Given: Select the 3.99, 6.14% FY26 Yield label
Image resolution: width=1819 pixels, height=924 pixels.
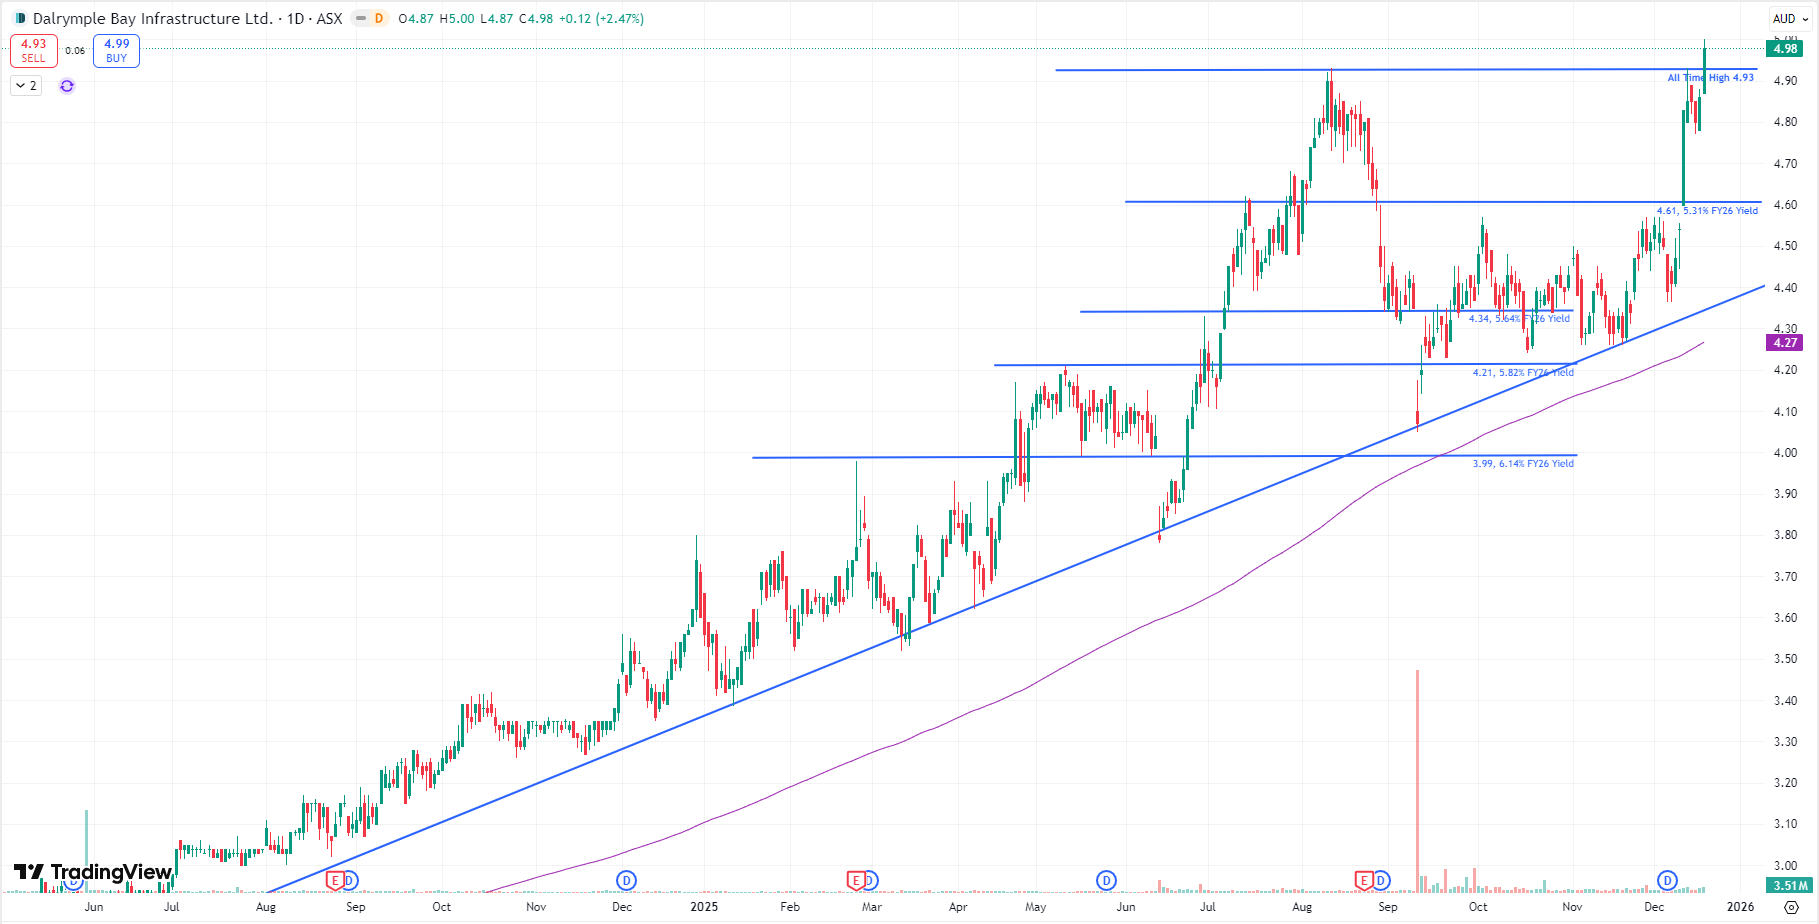Looking at the screenshot, I should 1523,464.
